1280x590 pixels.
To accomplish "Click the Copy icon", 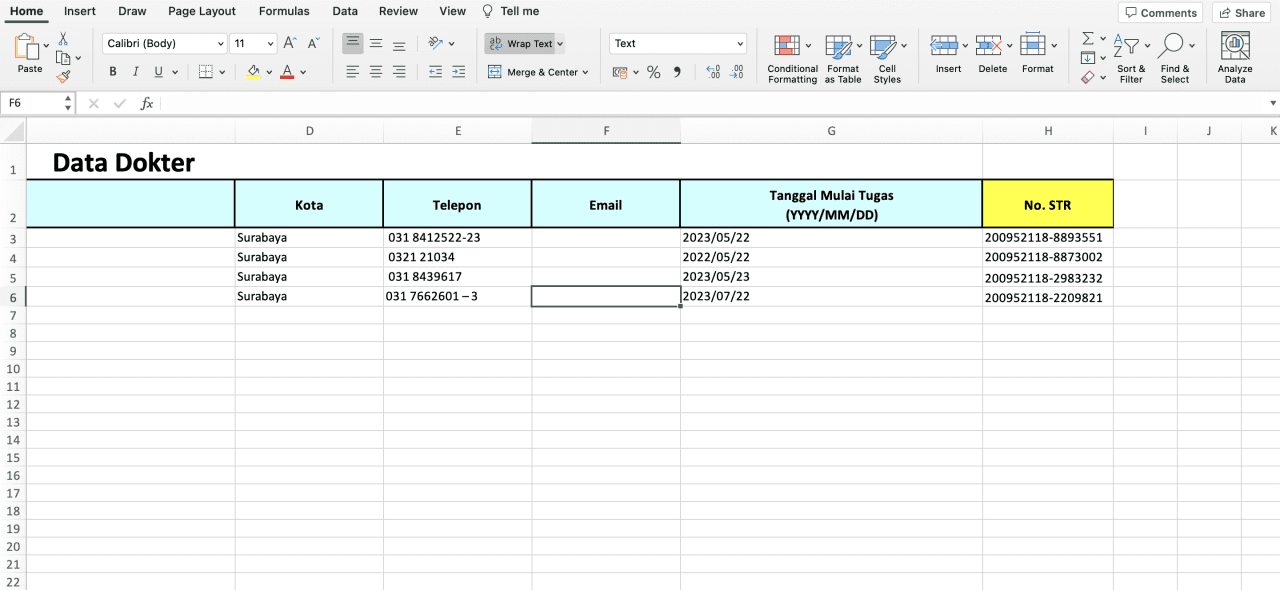I will (x=63, y=58).
